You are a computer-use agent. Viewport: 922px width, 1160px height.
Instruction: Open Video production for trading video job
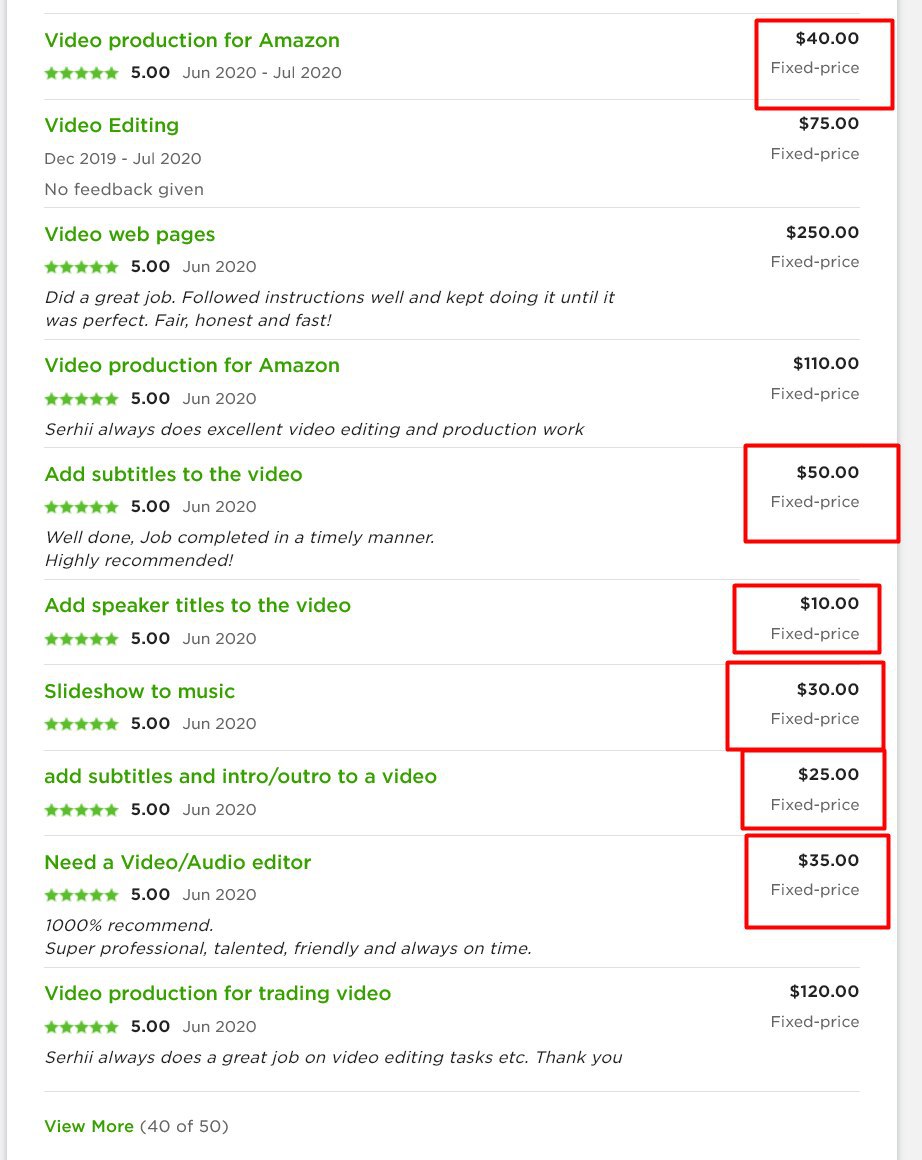pyautogui.click(x=218, y=993)
